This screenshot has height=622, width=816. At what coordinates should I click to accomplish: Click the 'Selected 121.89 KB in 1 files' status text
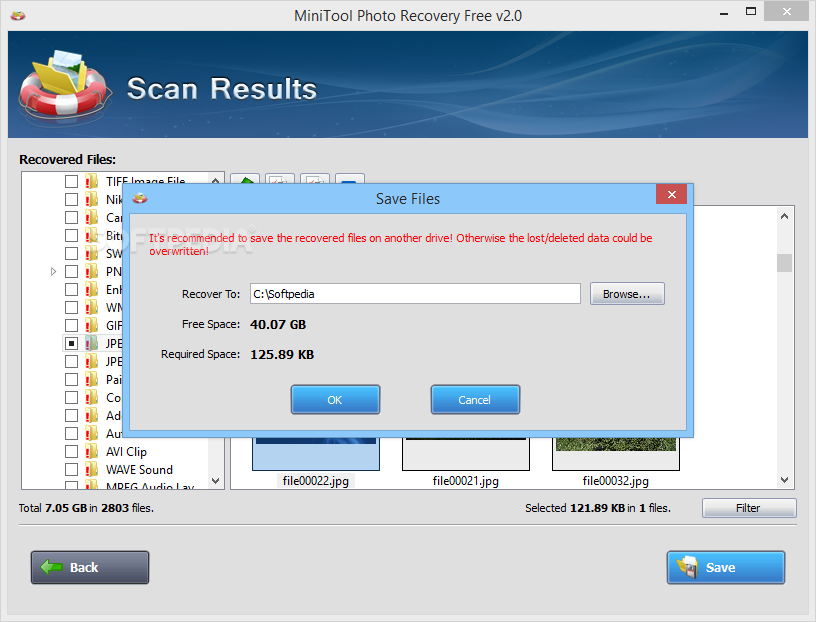click(x=597, y=508)
